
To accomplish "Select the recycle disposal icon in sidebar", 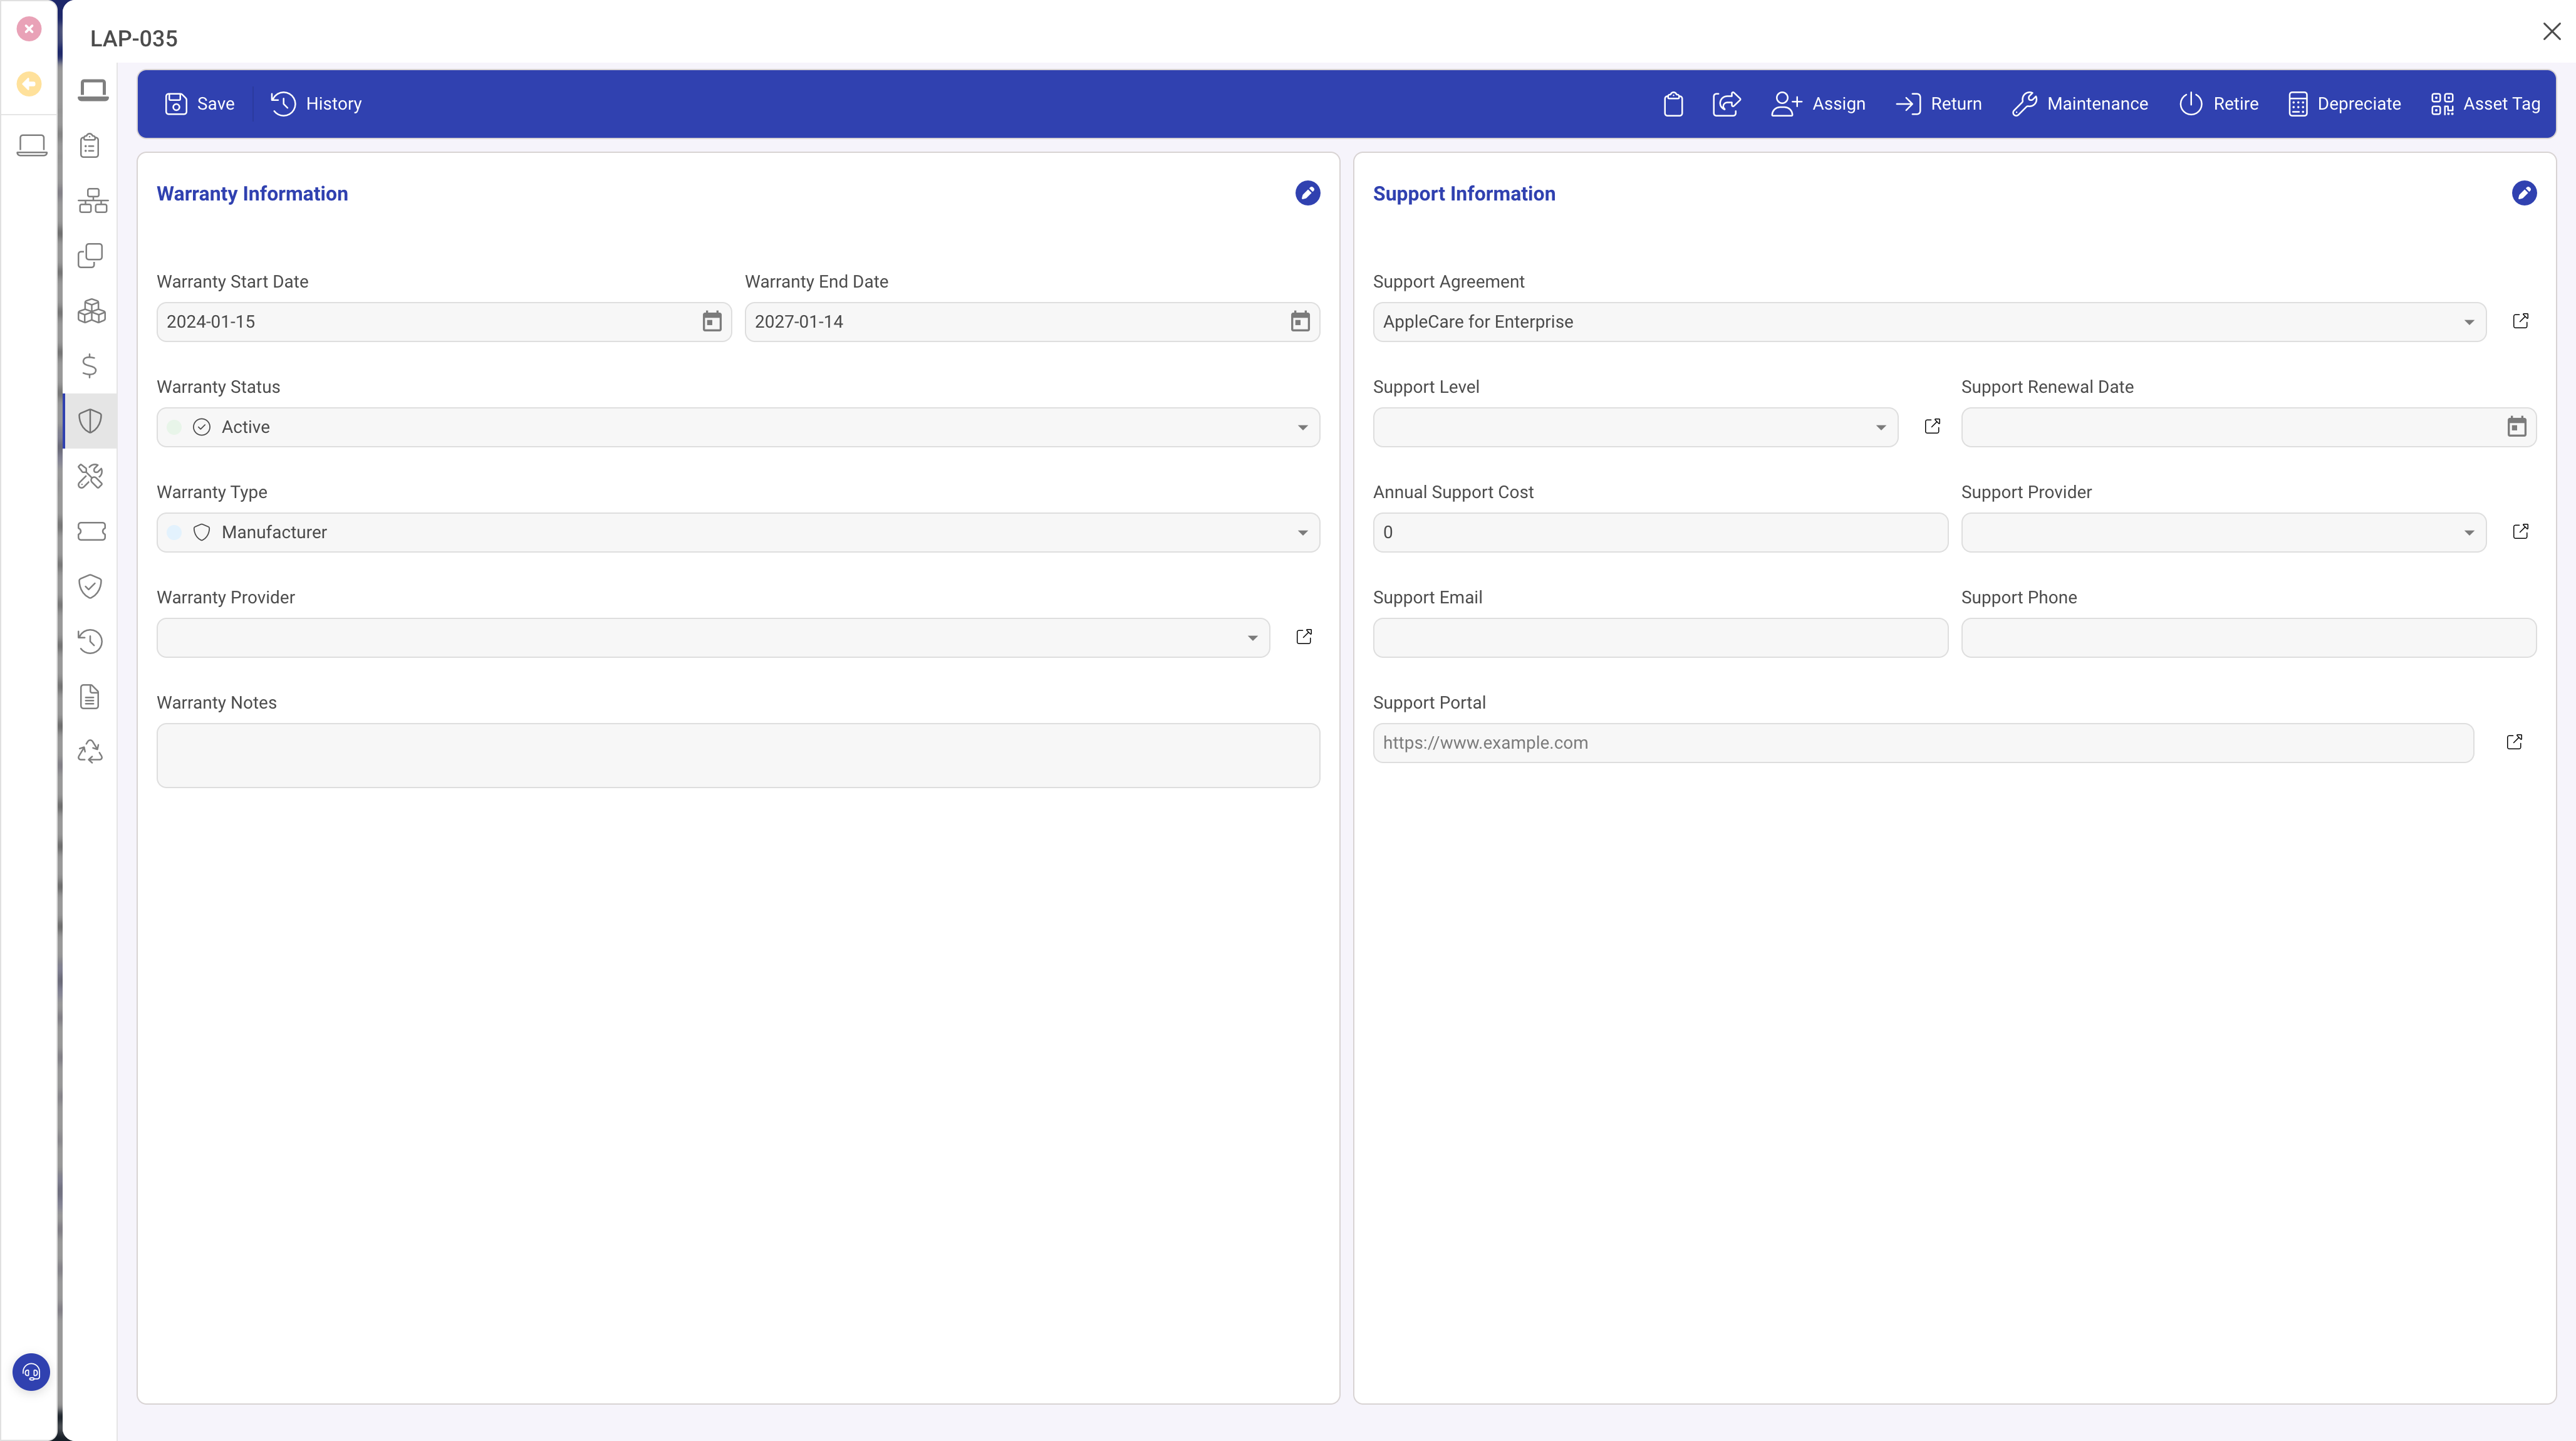I will [x=90, y=751].
